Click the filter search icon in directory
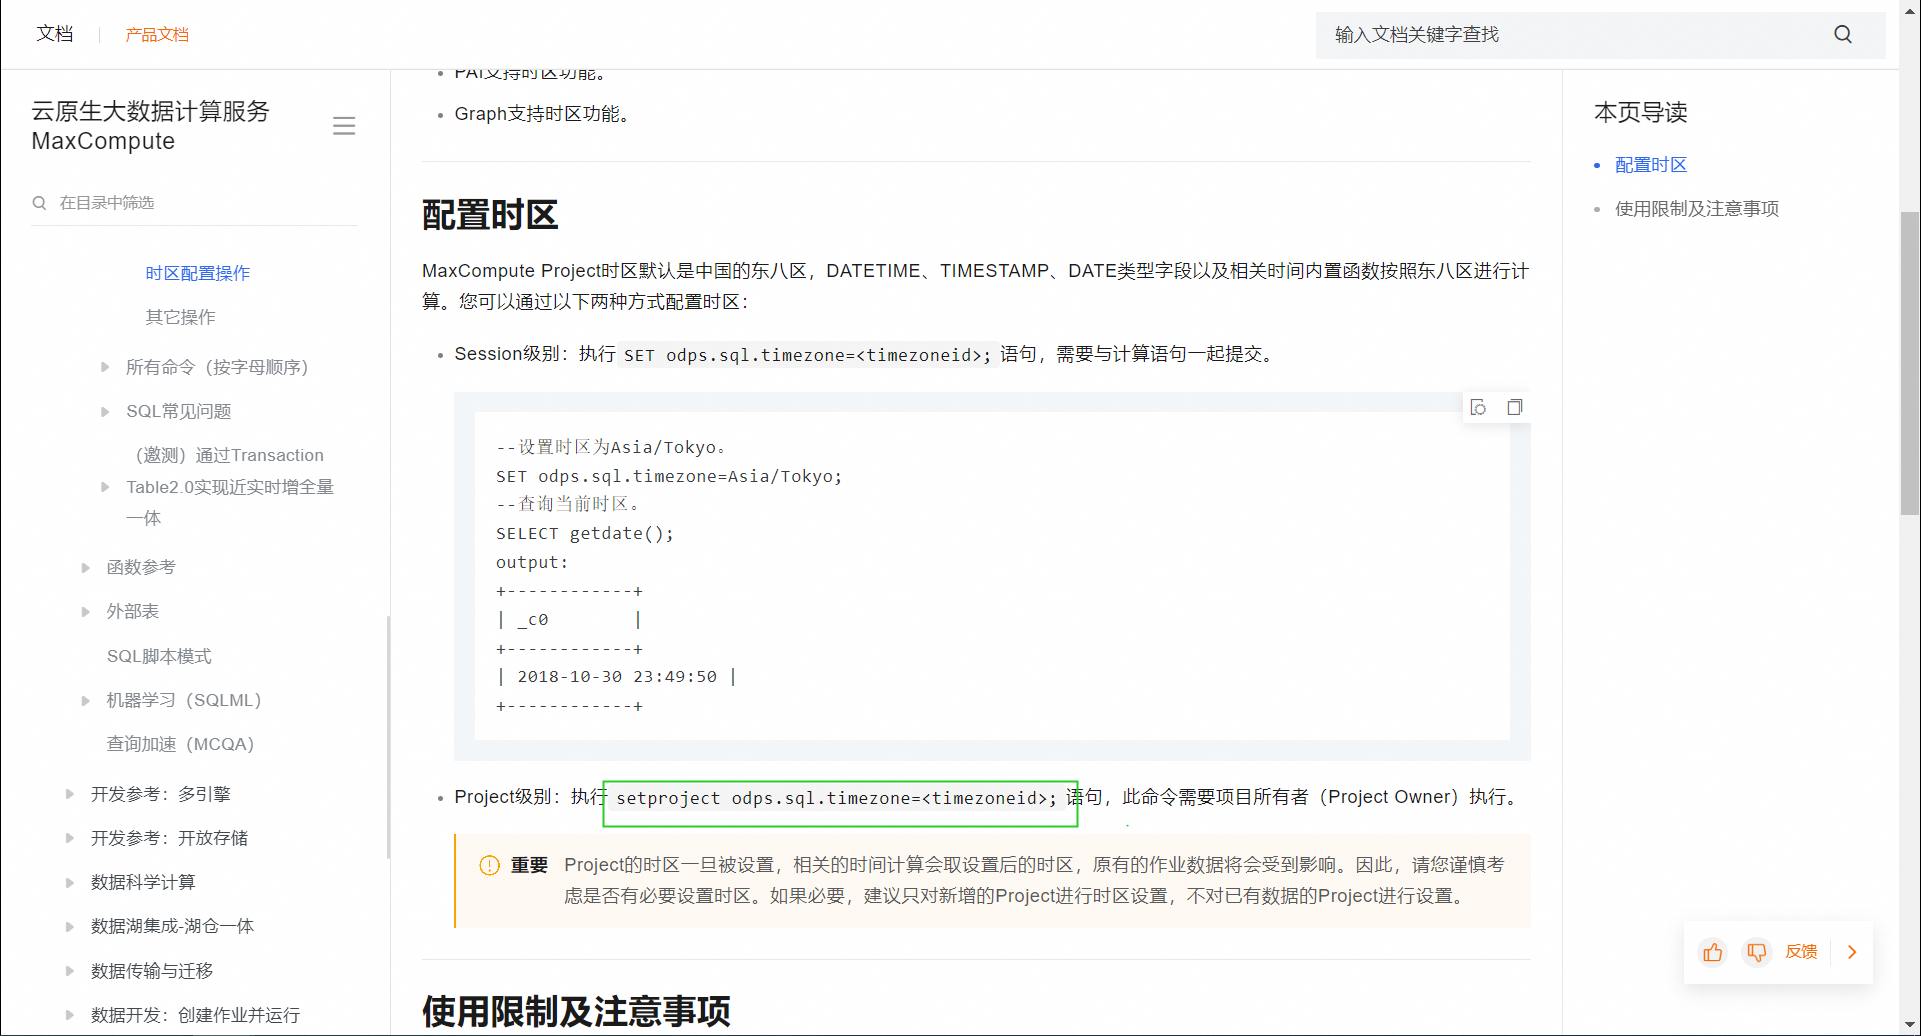 click(x=40, y=203)
